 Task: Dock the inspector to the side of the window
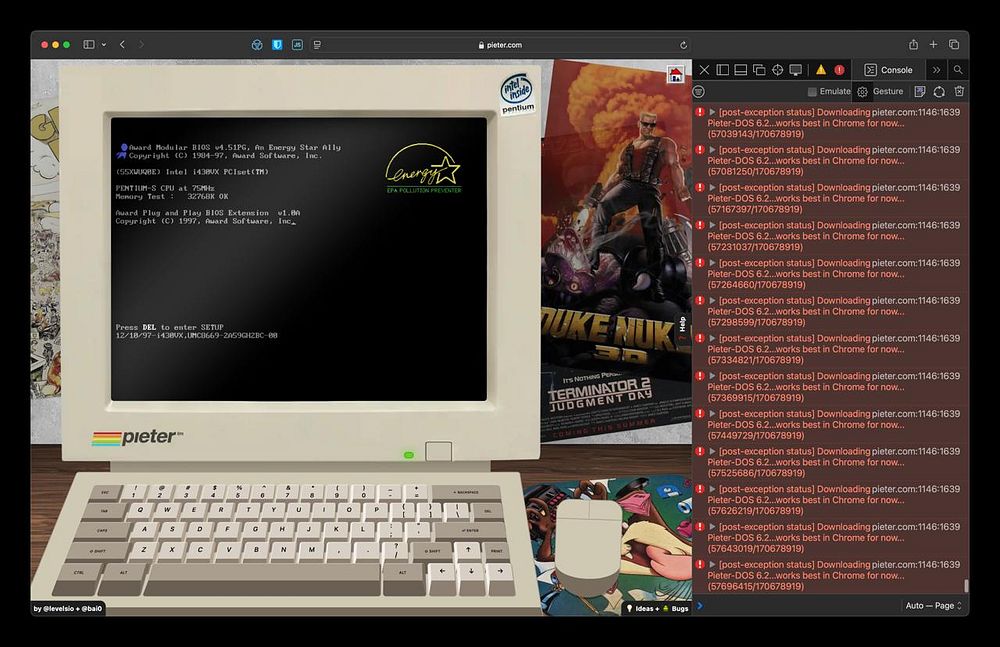click(723, 70)
